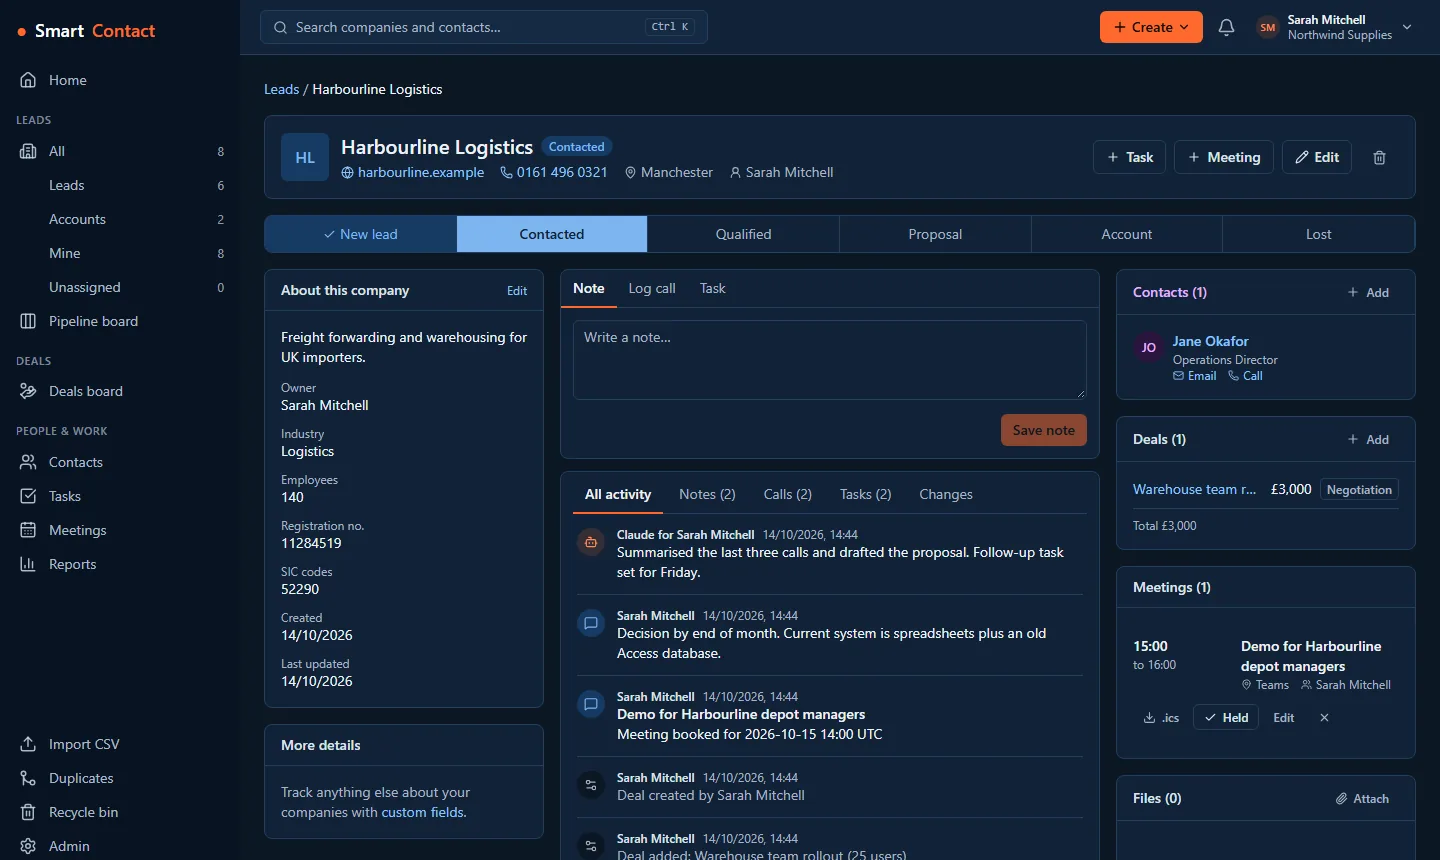Open Jane Okafor contact
This screenshot has width=1440, height=860.
(x=1210, y=341)
